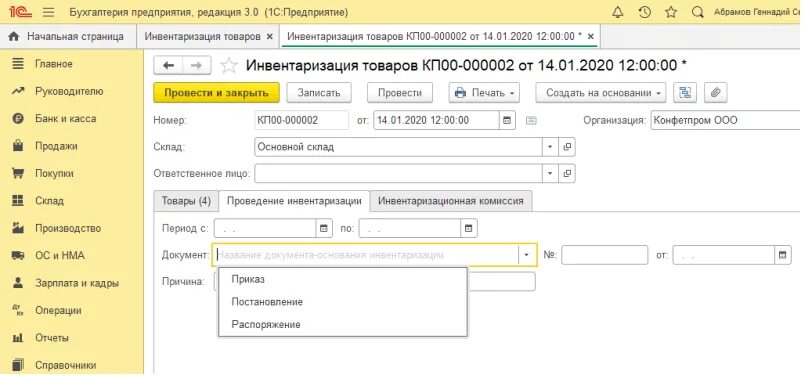Click Организация input field
The image size is (803, 376).
point(726,120)
